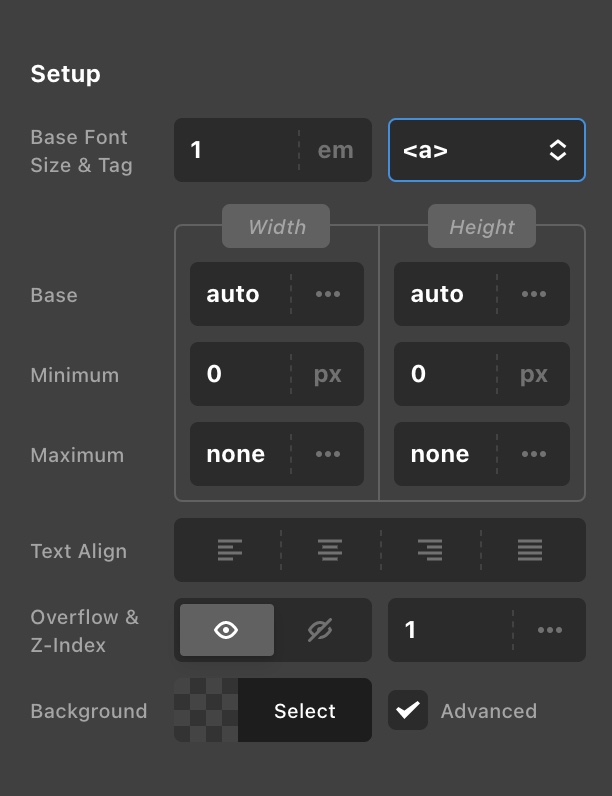Set overflow to visible with eye icon

pyautogui.click(x=226, y=630)
